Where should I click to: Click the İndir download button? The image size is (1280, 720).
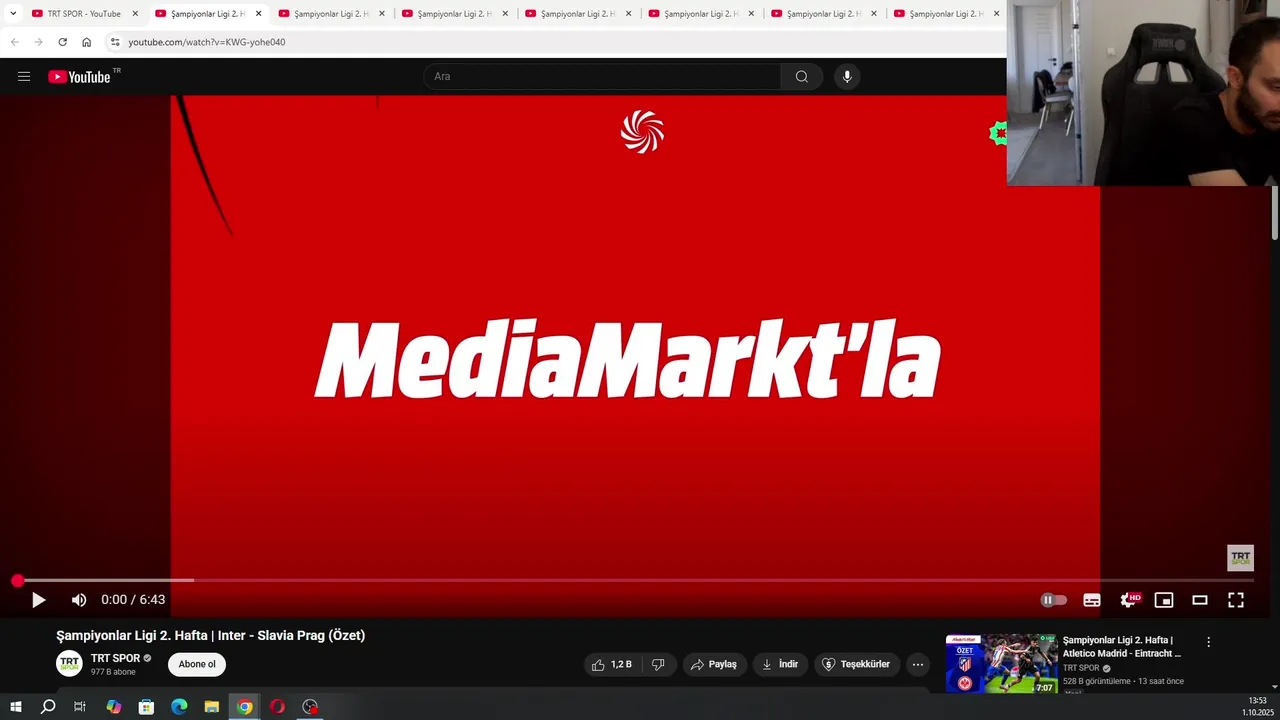780,664
